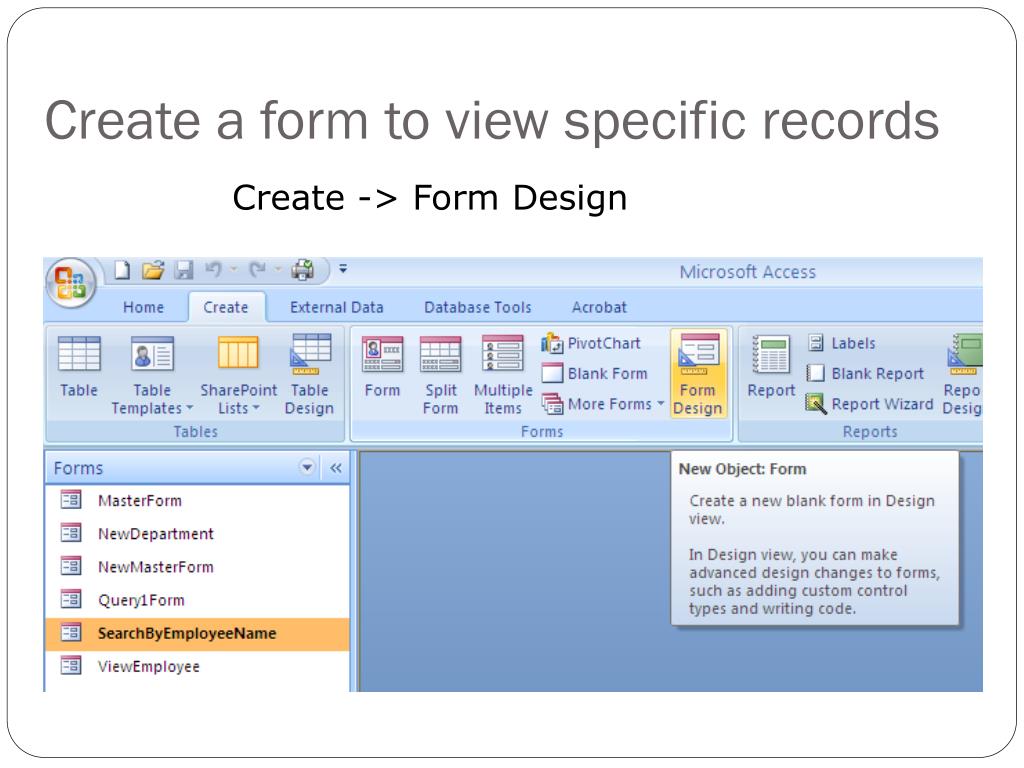Open the Forms navigation pane dropdown arrow

[306, 468]
